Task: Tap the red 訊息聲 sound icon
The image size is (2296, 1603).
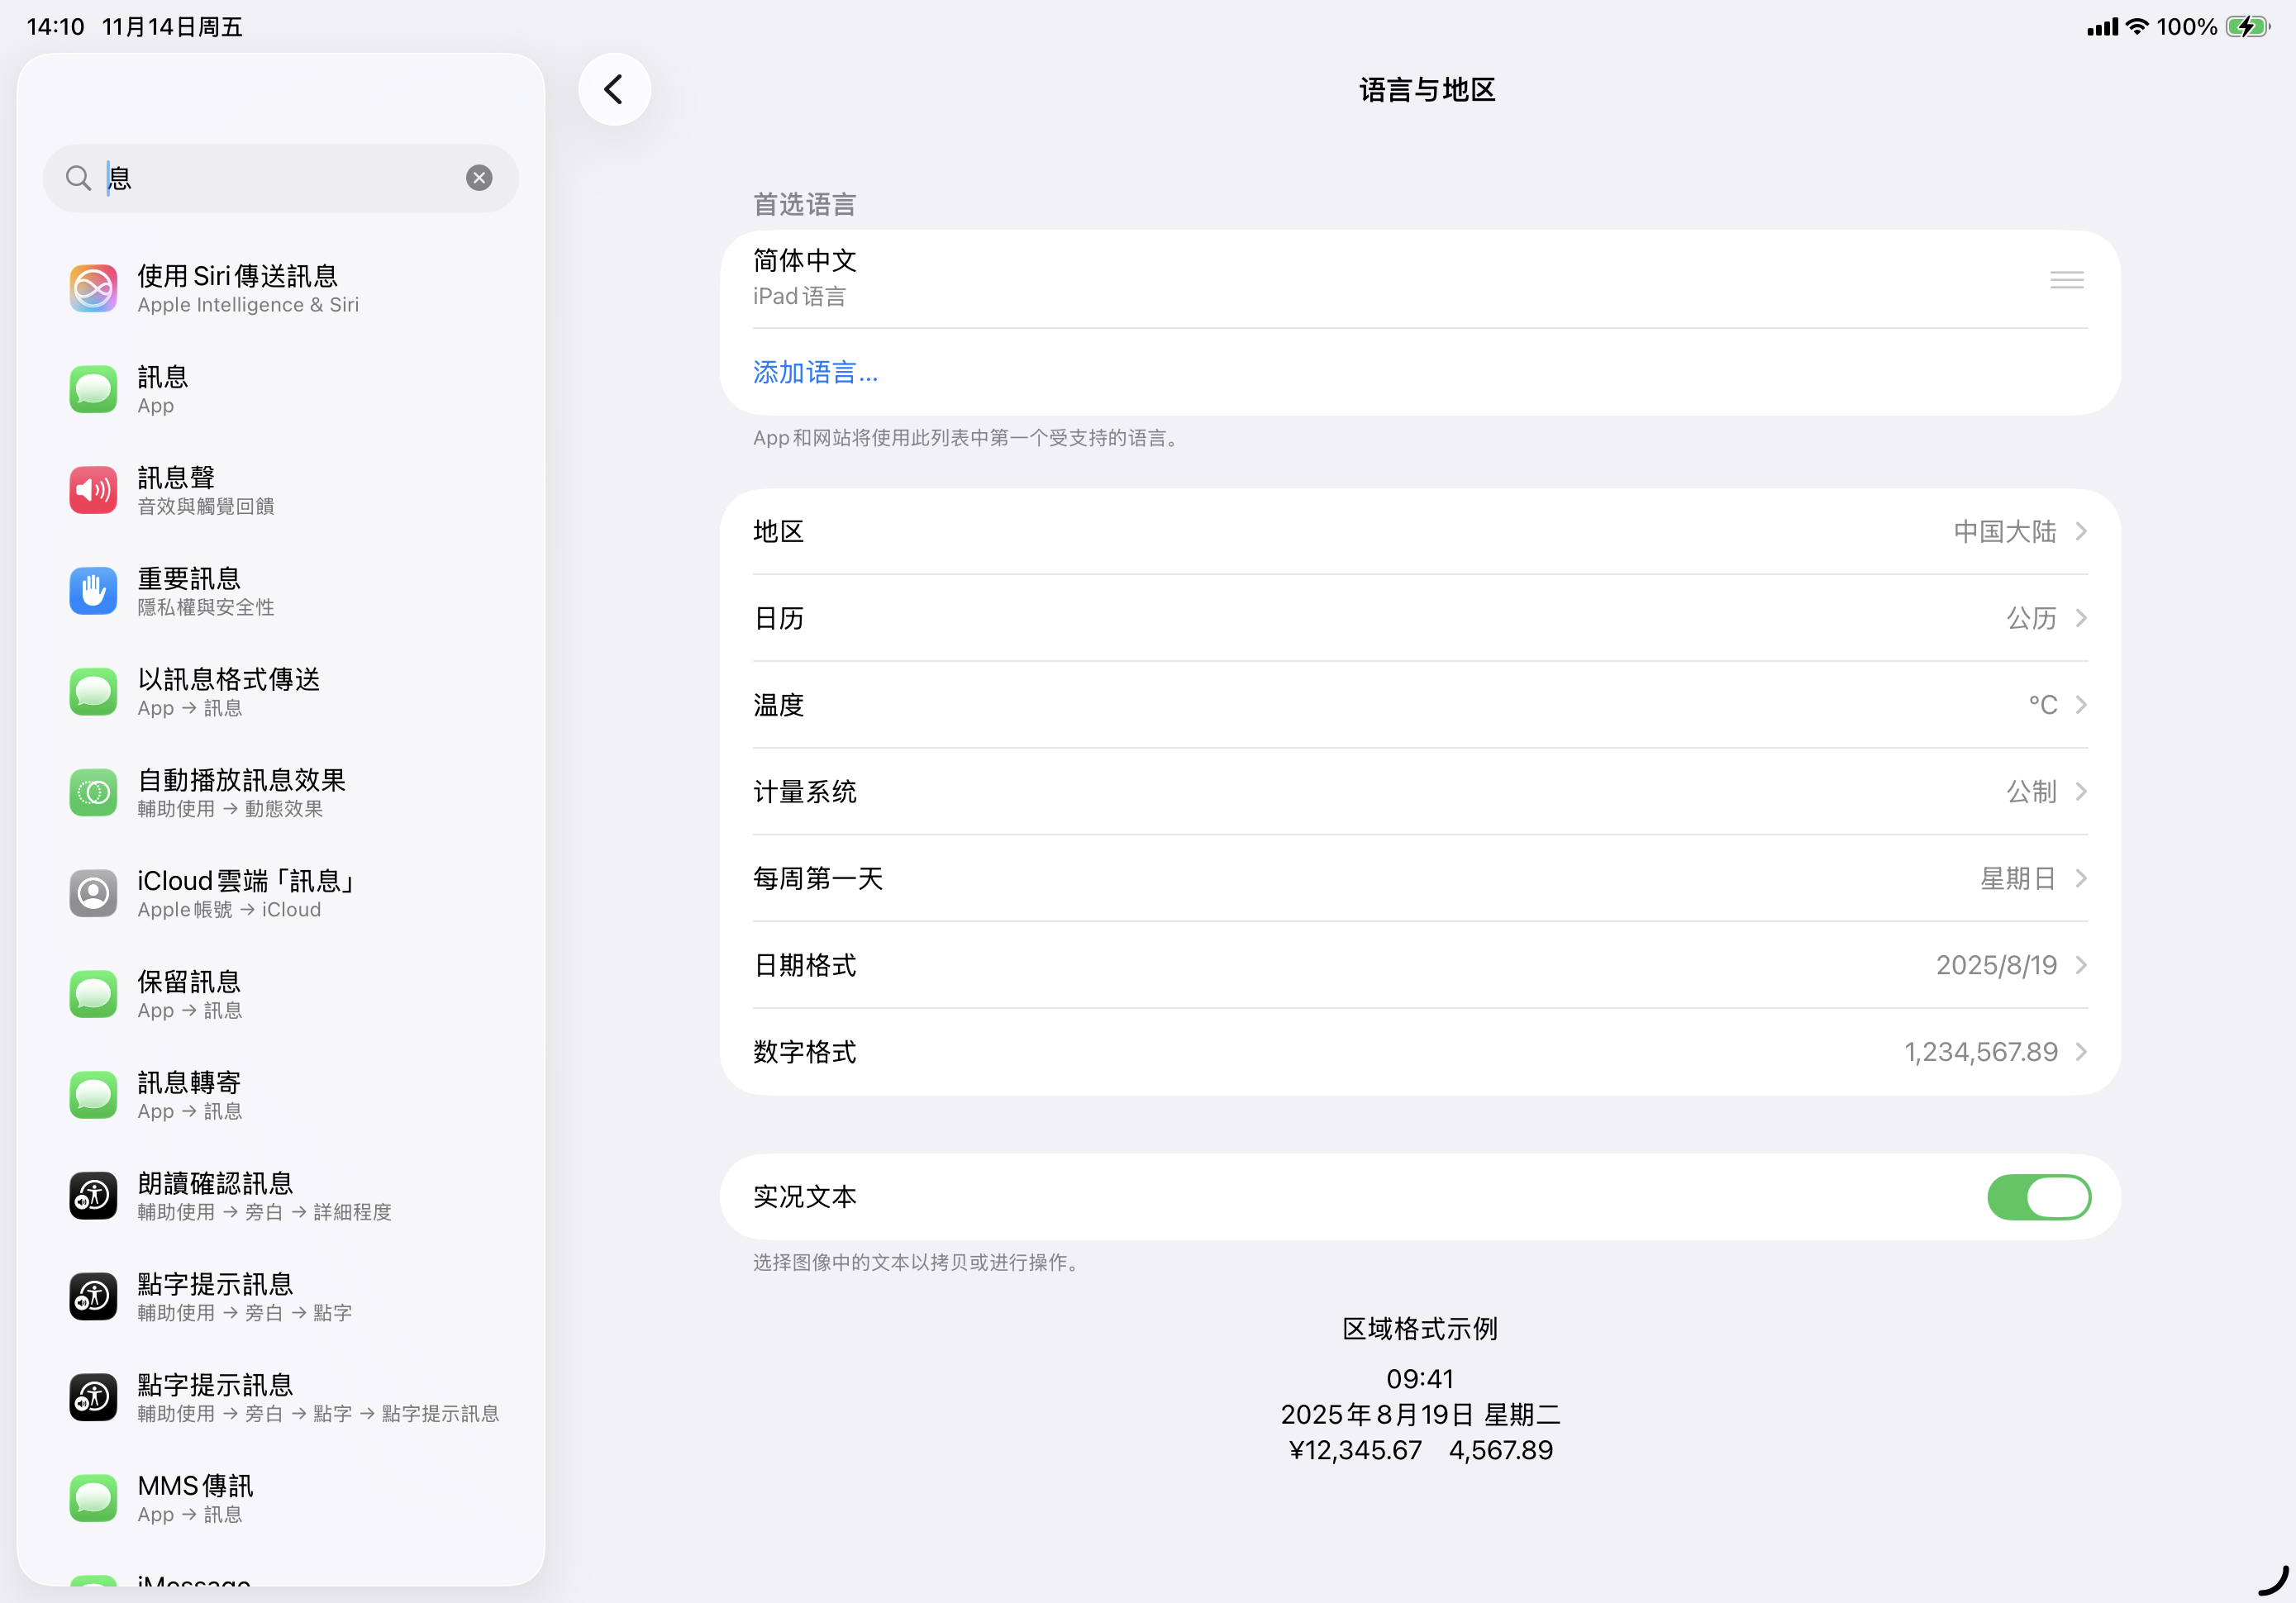Action: point(93,490)
